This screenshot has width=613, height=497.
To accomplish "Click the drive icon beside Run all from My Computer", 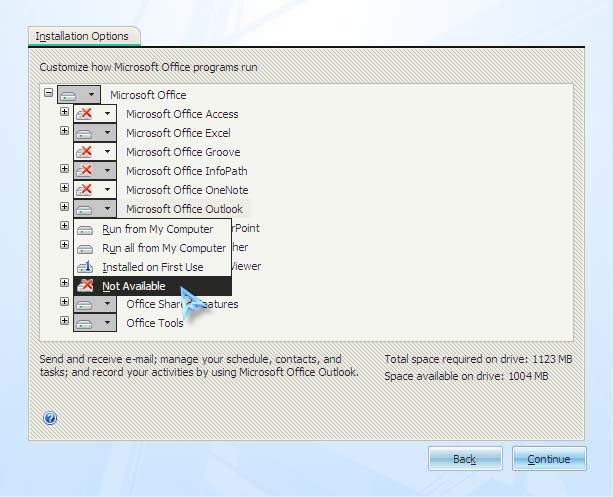I will tap(85, 249).
